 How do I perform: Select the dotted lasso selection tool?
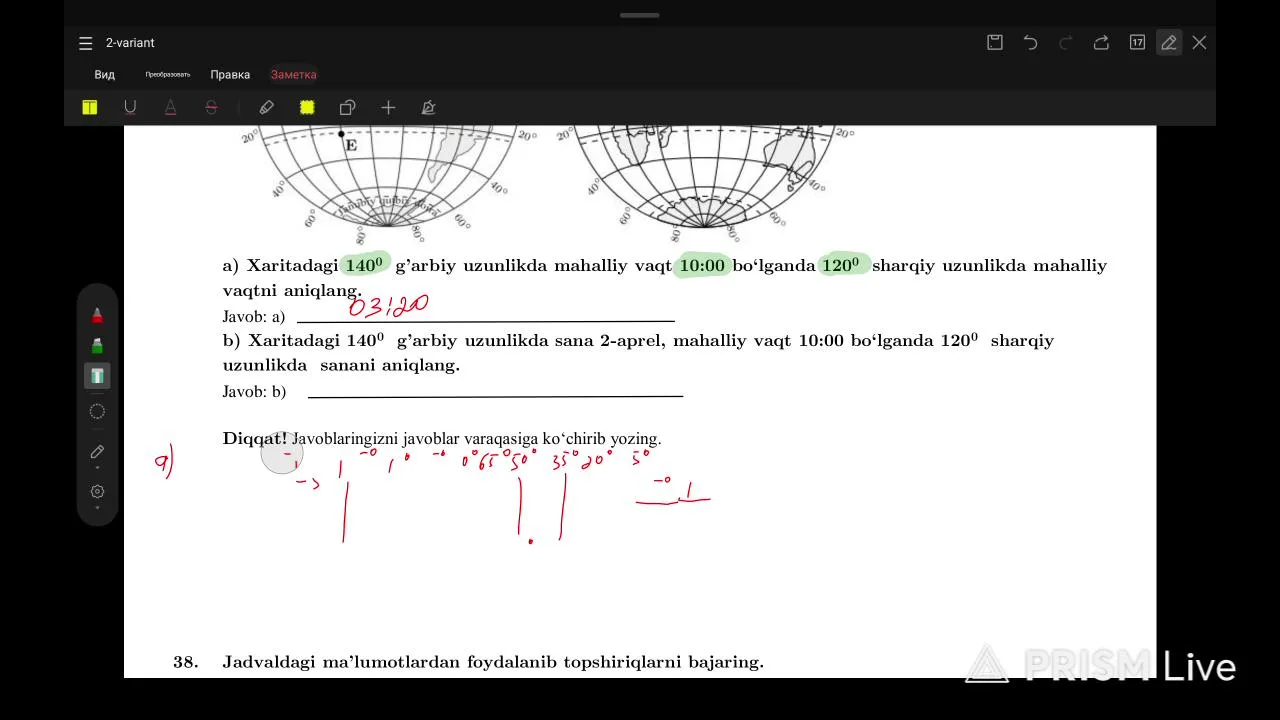click(x=97, y=411)
